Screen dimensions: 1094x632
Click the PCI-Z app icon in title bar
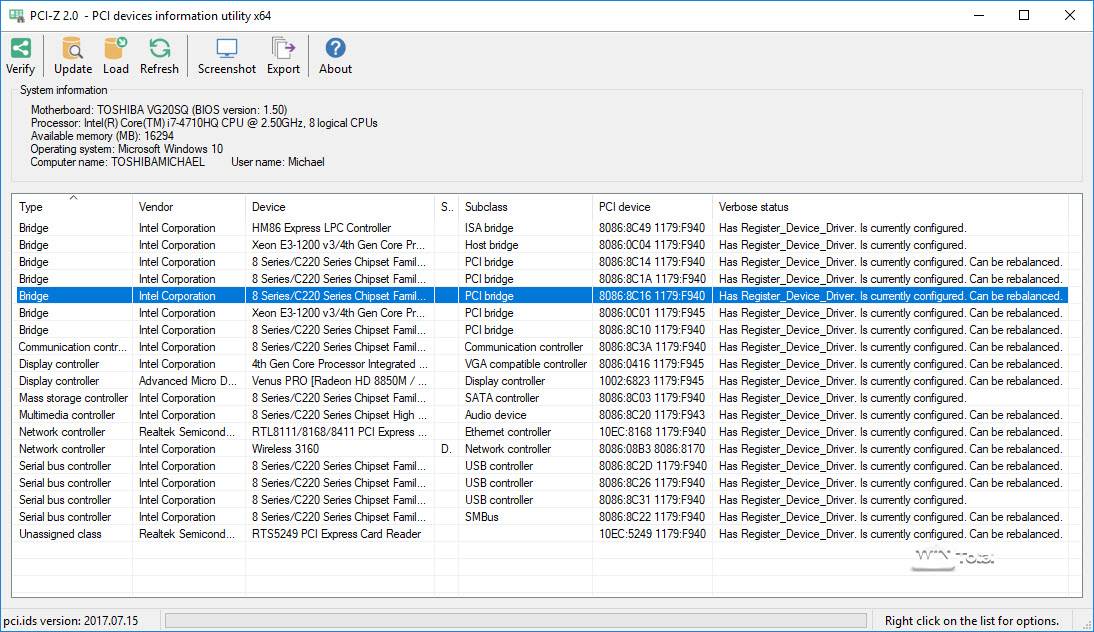click(16, 15)
